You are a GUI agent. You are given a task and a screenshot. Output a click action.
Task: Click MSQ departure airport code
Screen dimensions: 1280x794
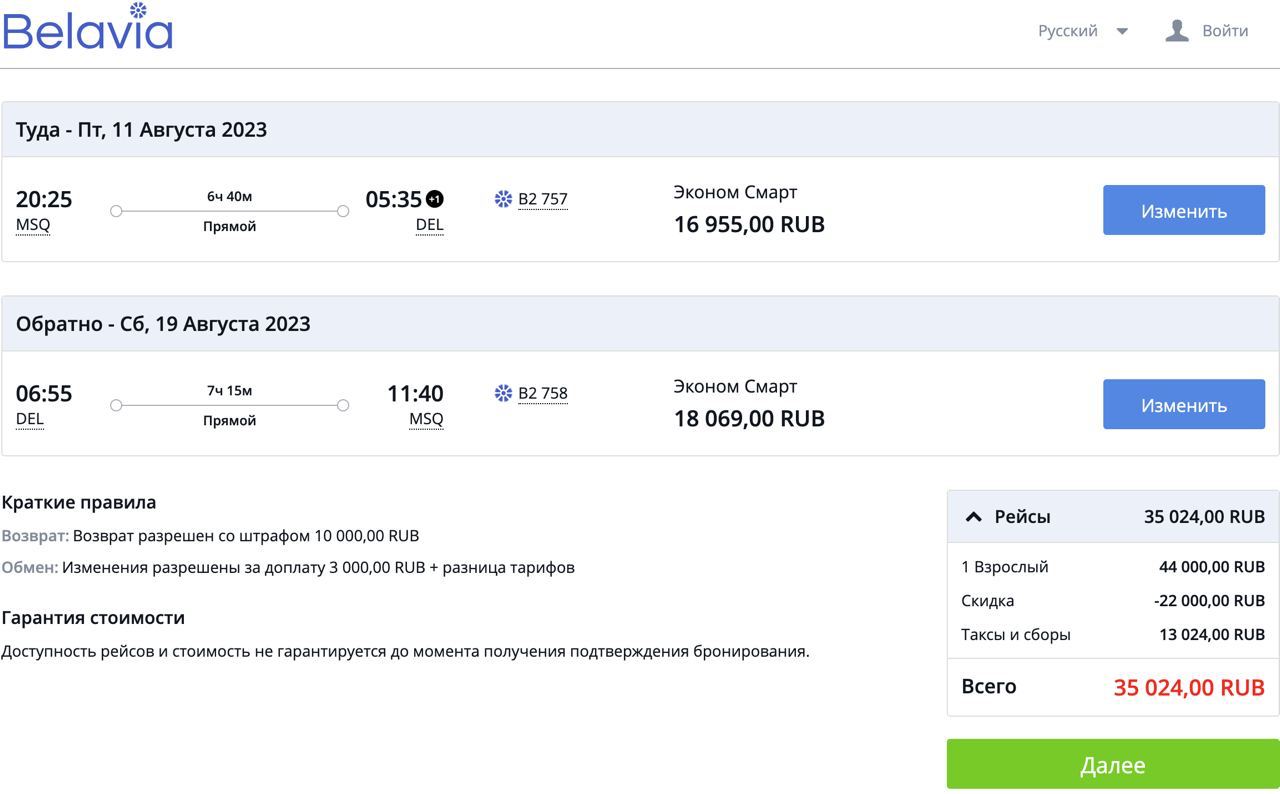pos(33,225)
